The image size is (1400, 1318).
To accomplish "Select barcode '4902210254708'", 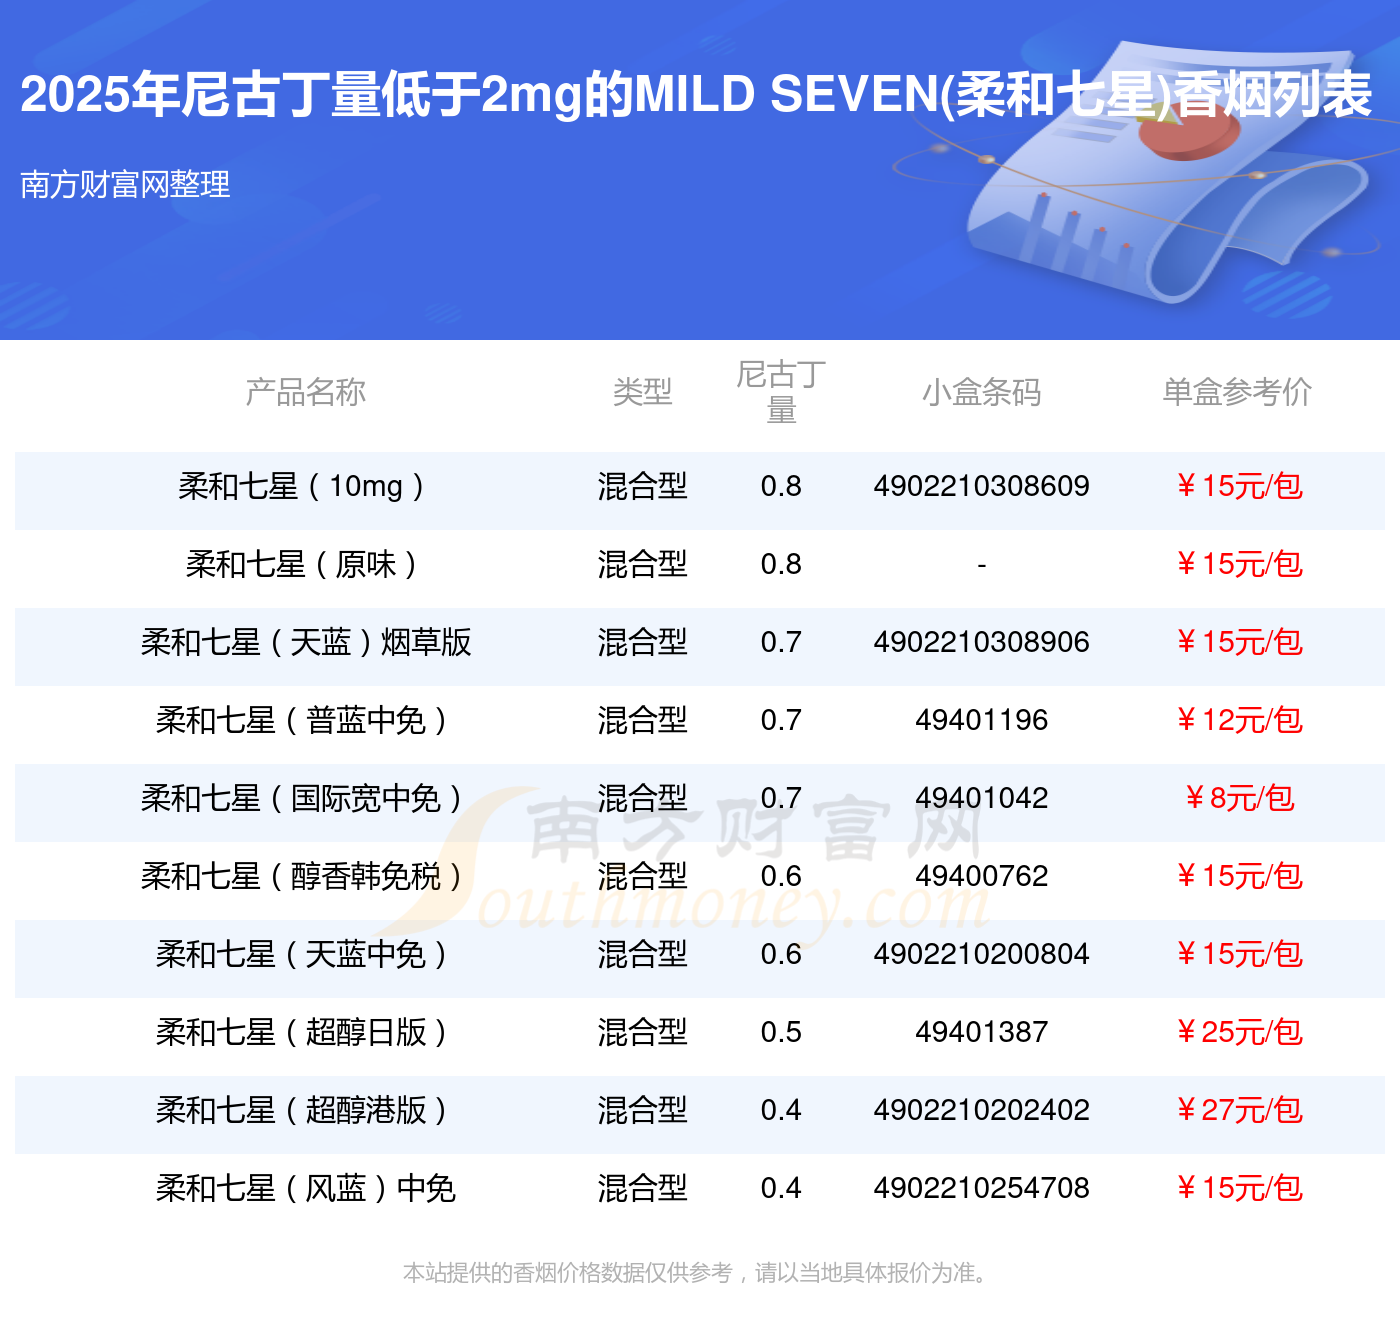I will point(981,1188).
